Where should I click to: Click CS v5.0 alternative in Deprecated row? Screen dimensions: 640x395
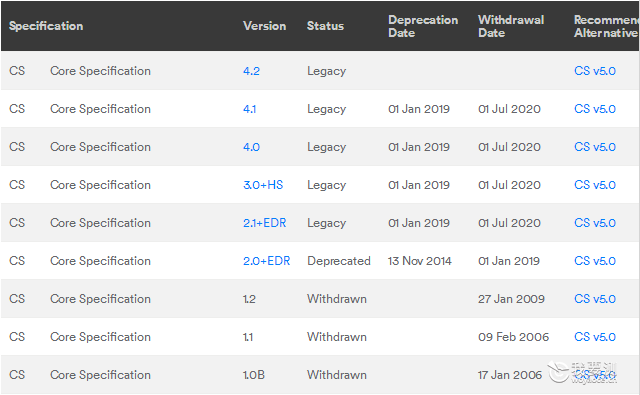pos(595,261)
